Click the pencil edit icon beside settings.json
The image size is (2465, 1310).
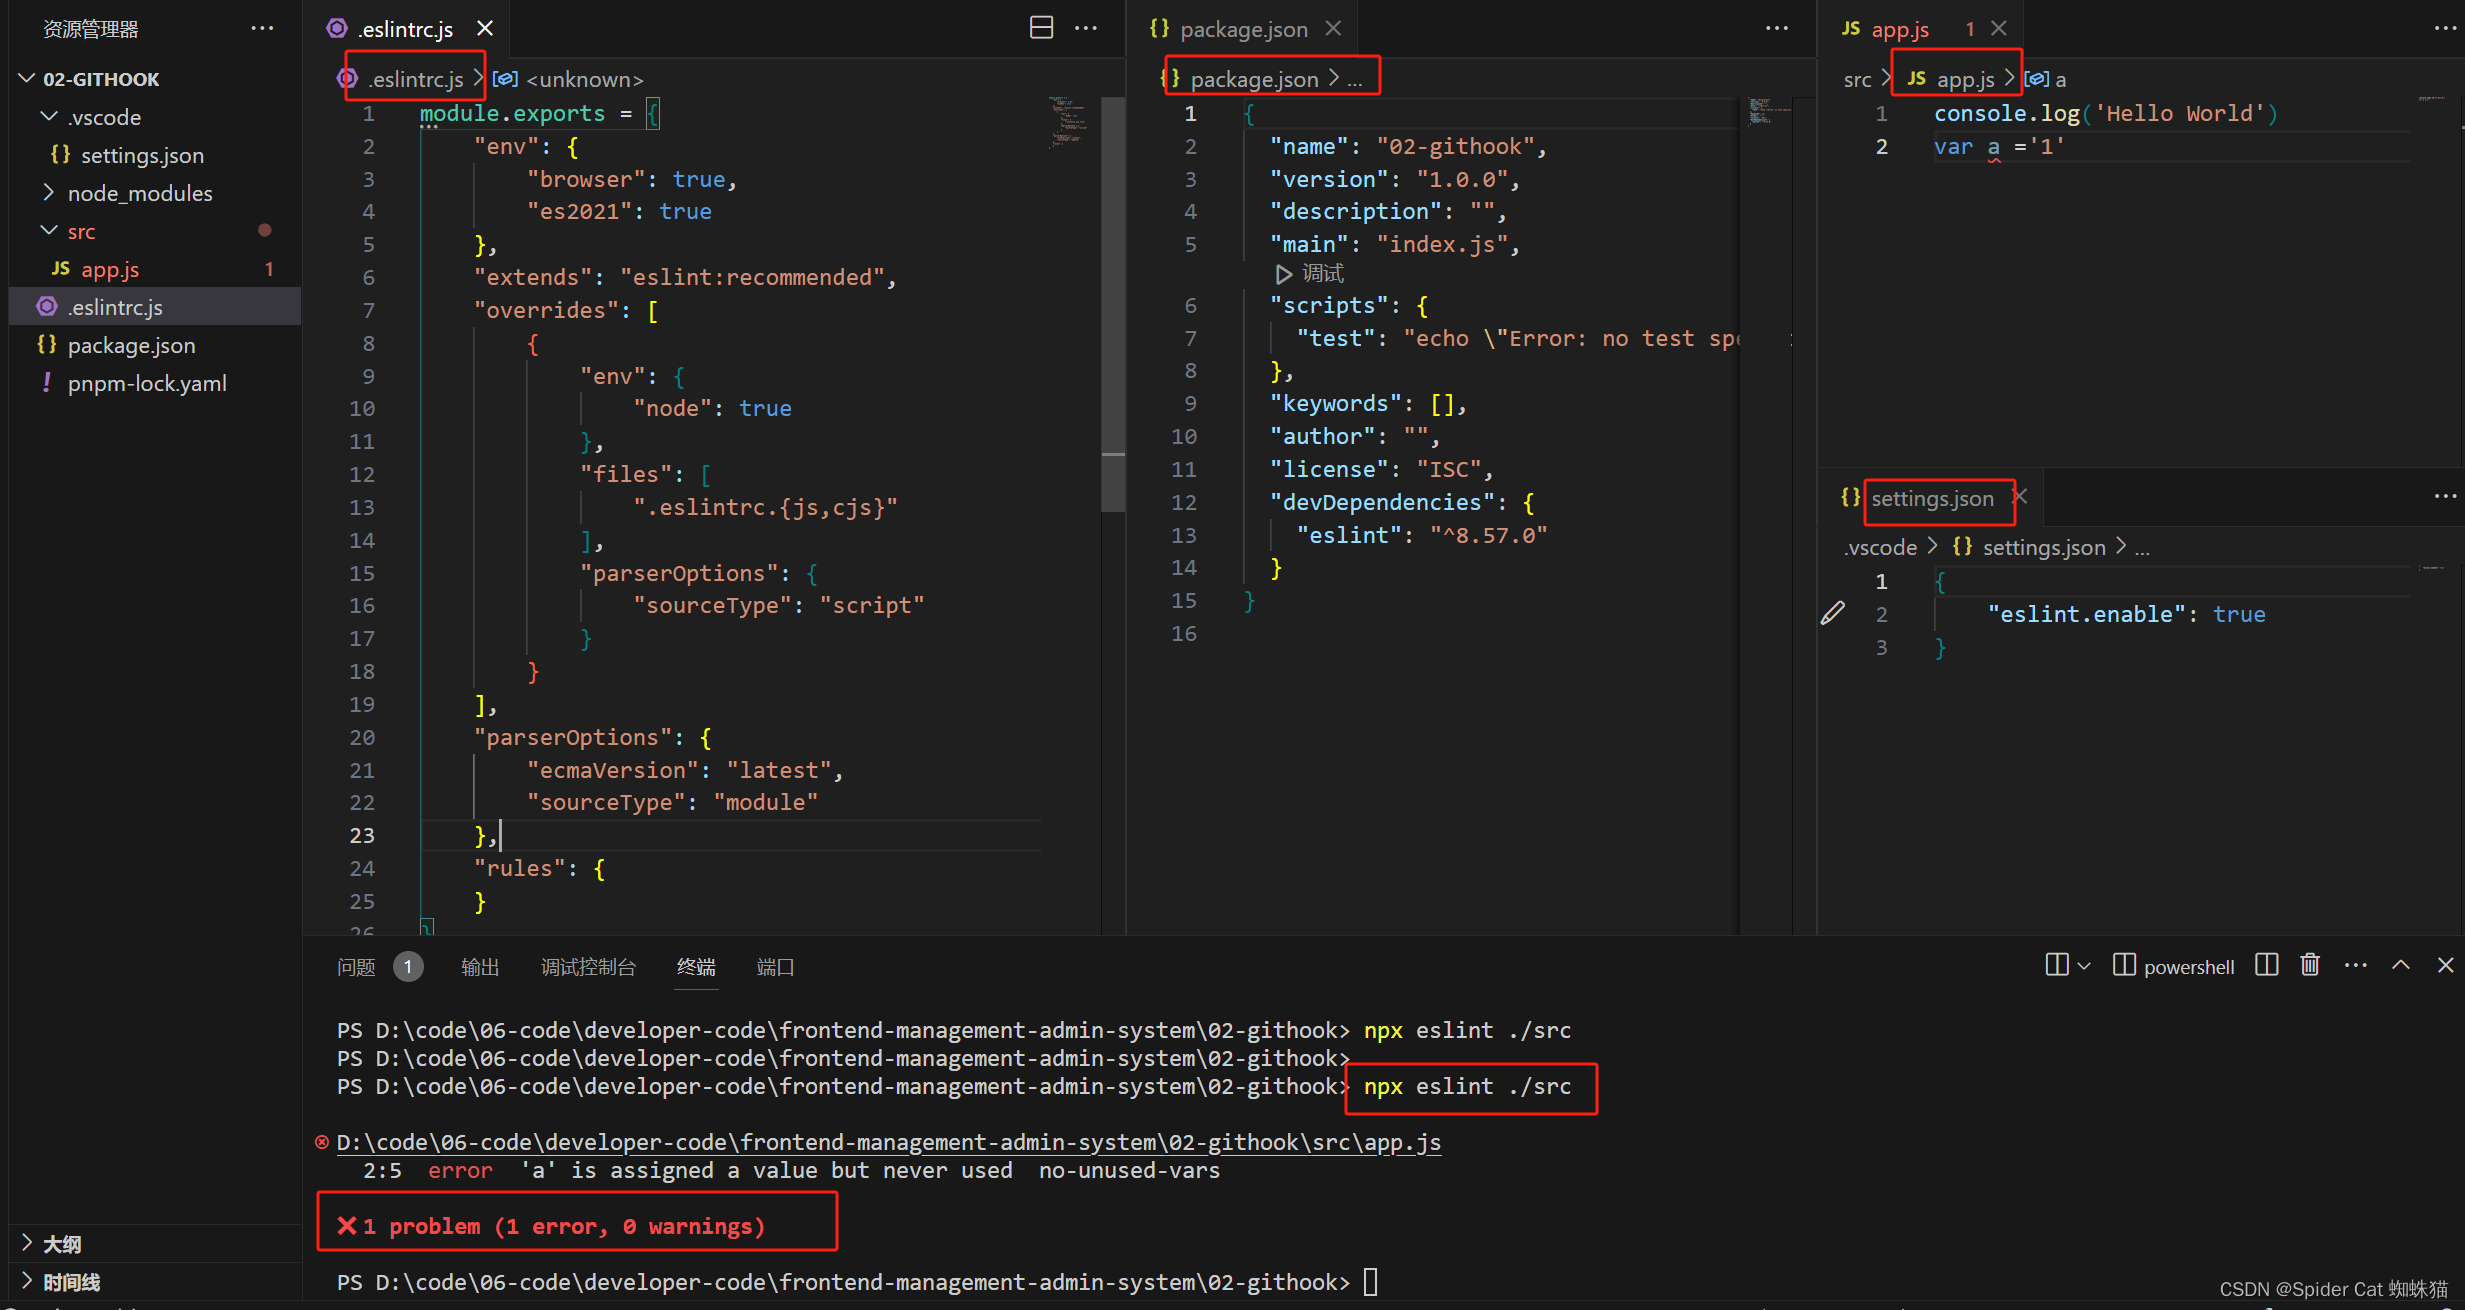(1833, 613)
